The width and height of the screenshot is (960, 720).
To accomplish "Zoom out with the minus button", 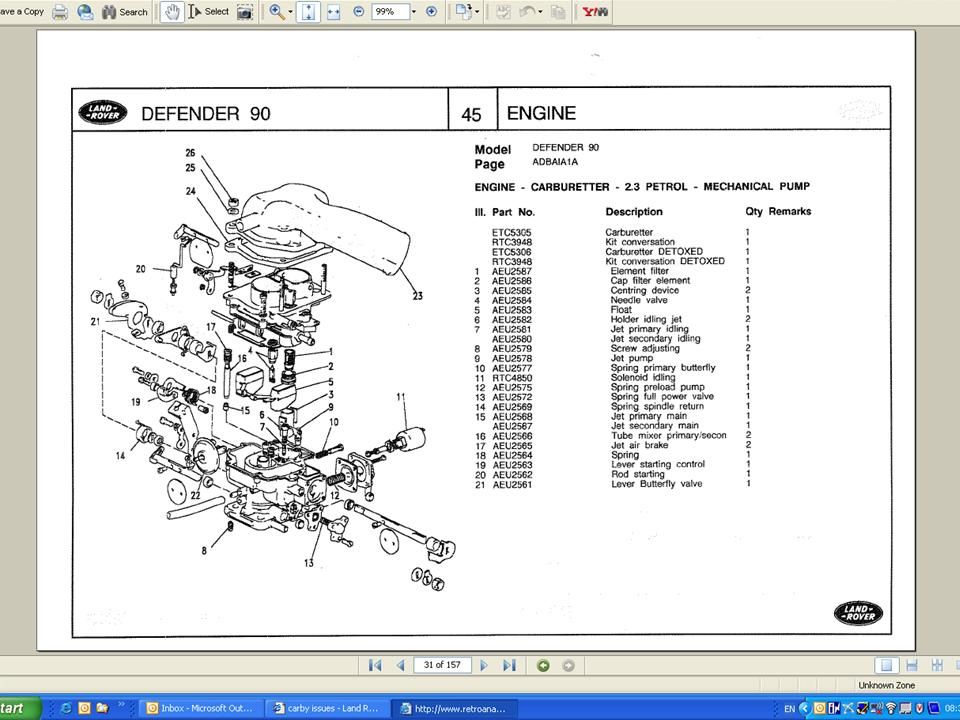I will 359,12.
